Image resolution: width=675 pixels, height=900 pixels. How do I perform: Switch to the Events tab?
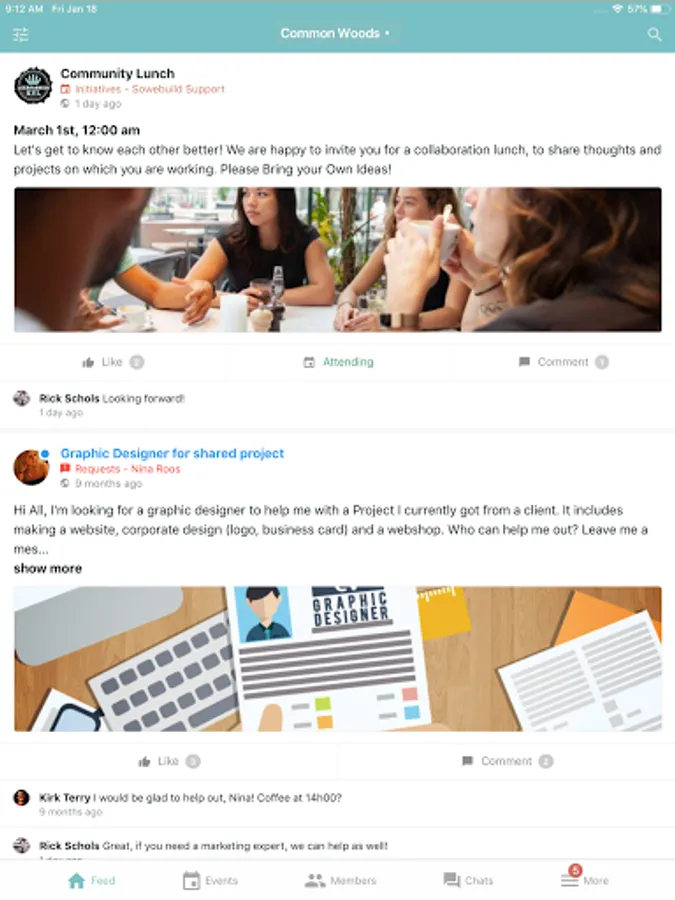[210, 880]
